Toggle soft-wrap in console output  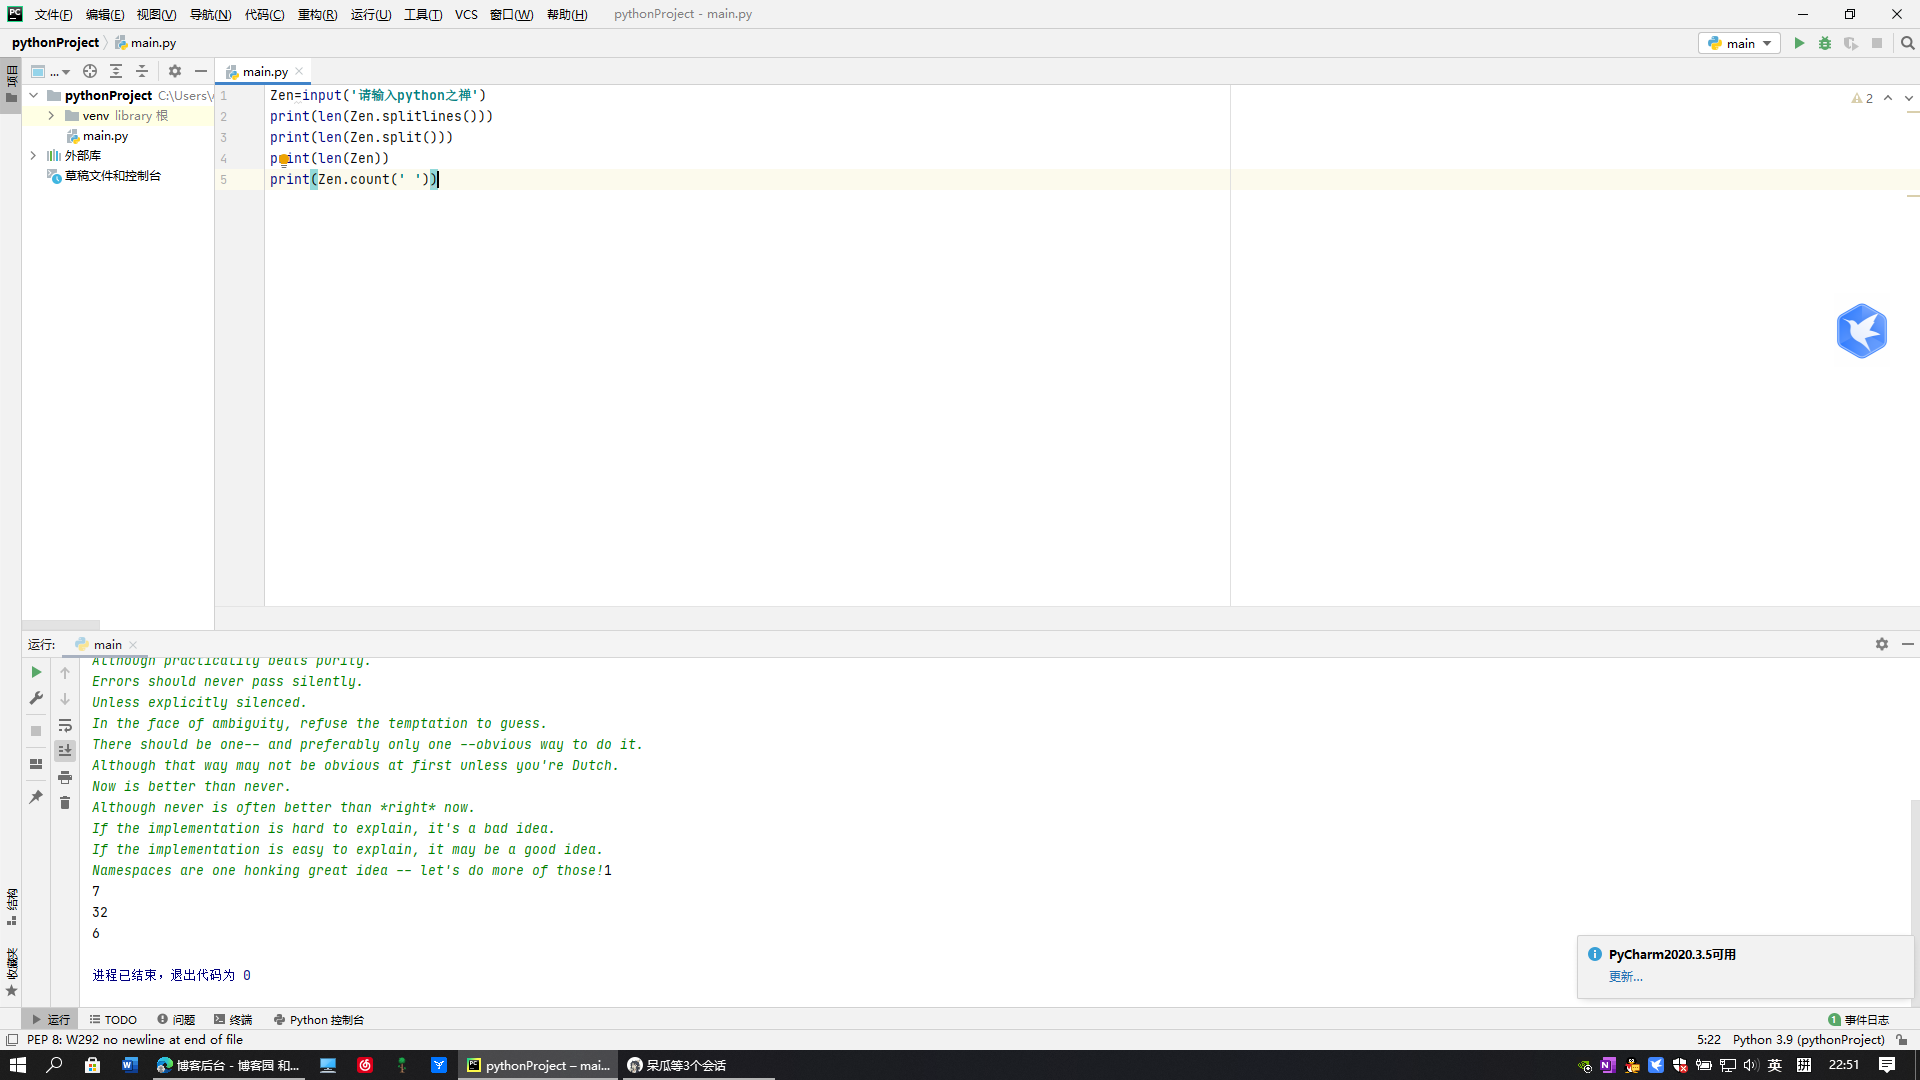pyautogui.click(x=65, y=725)
